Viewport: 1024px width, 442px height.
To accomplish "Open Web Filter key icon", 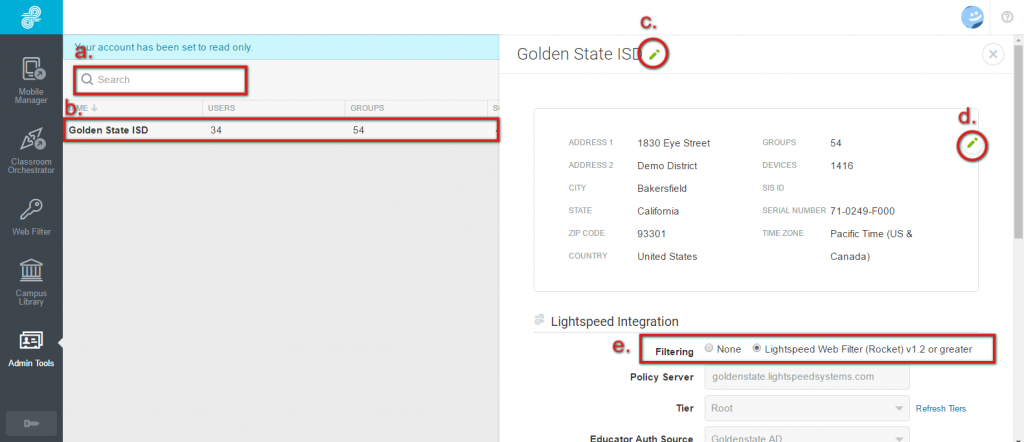I will (31, 210).
